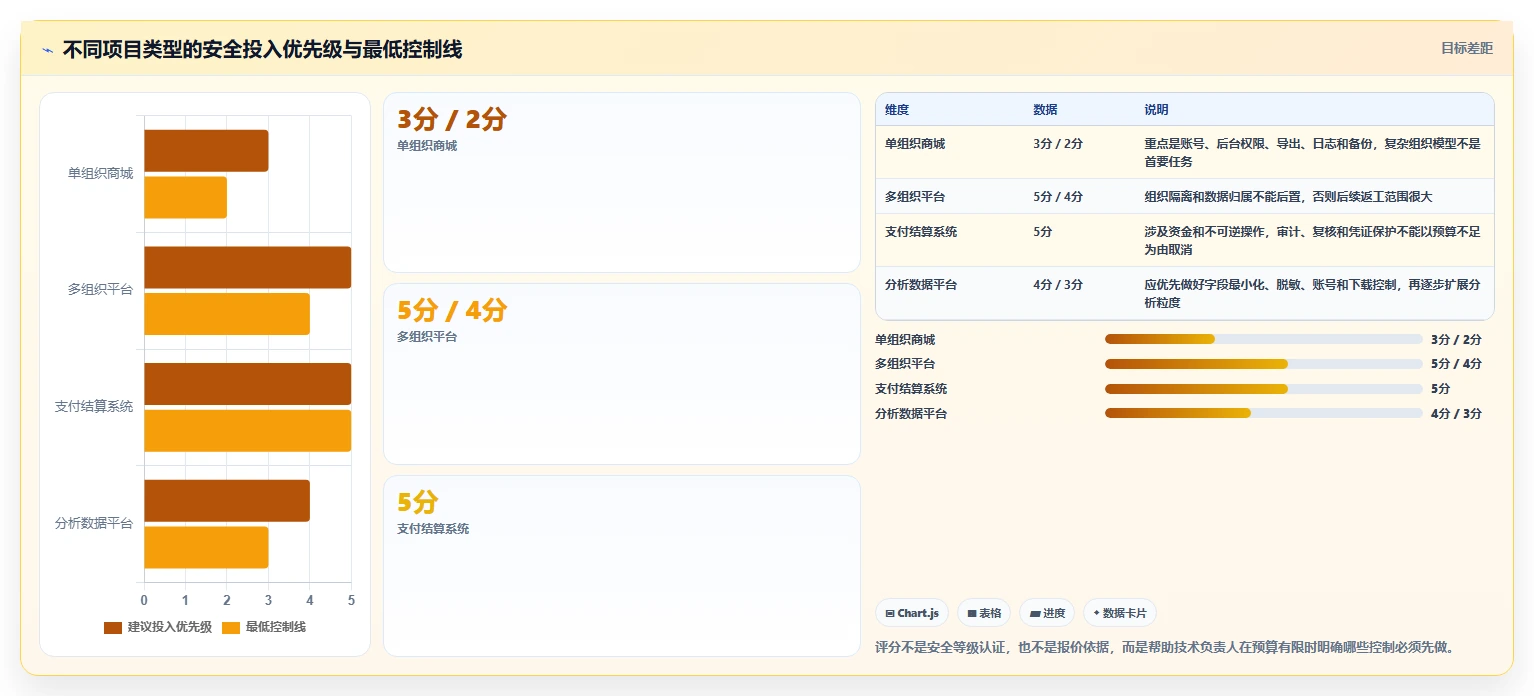Click 单组织商城 label in progress list
This screenshot has height=696, width=1534.
coord(905,340)
